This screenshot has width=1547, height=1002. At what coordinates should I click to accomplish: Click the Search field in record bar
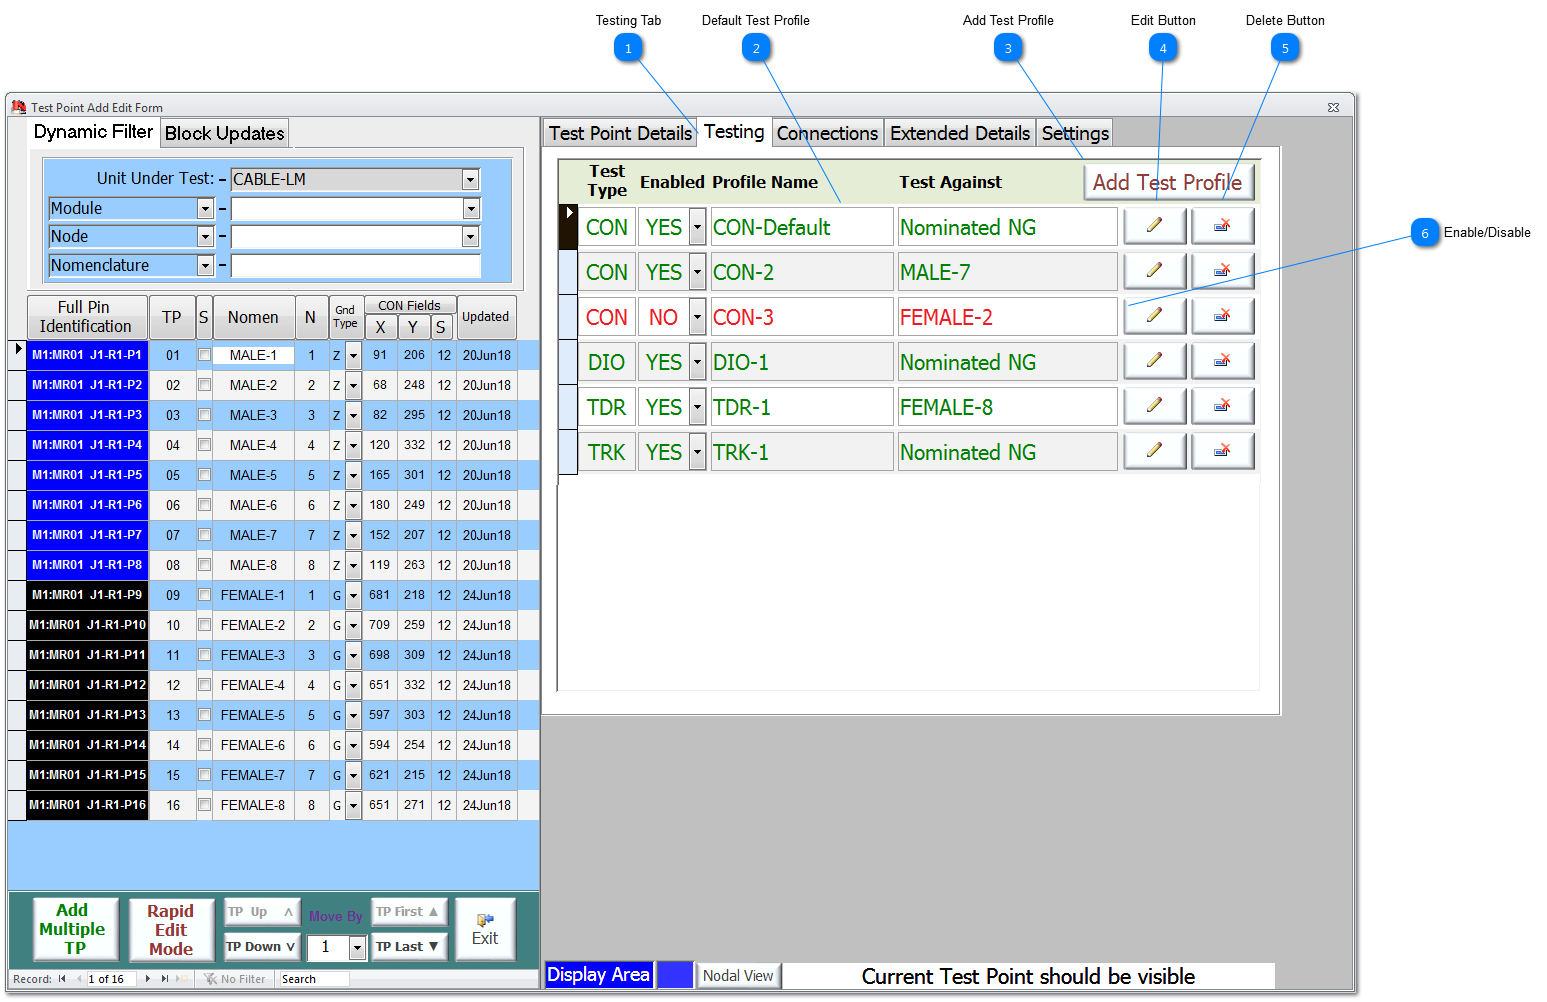click(x=313, y=979)
